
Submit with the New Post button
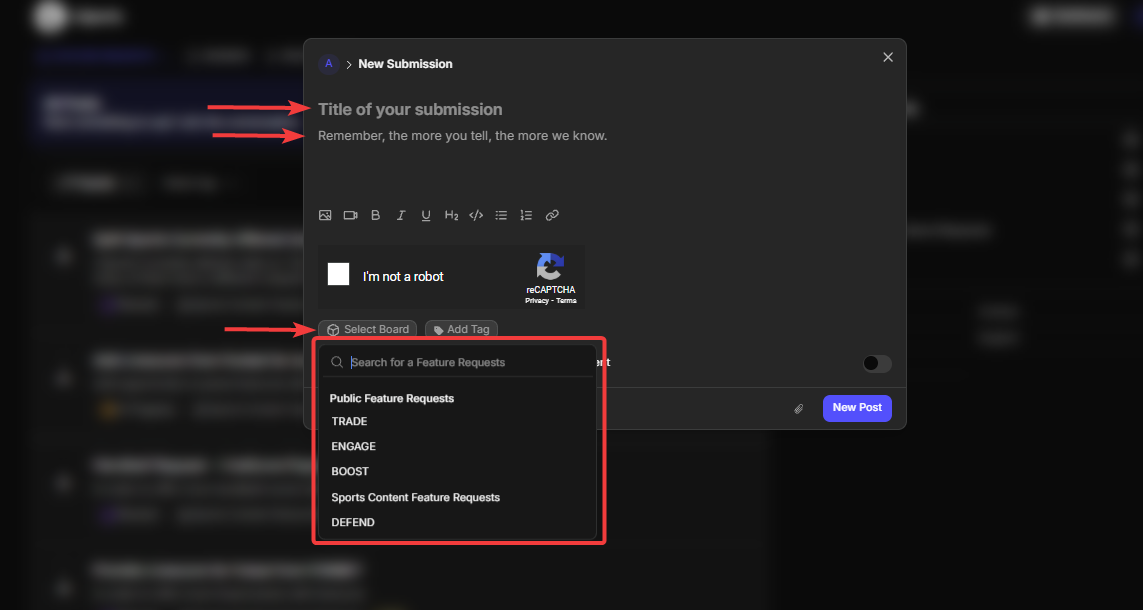click(857, 408)
